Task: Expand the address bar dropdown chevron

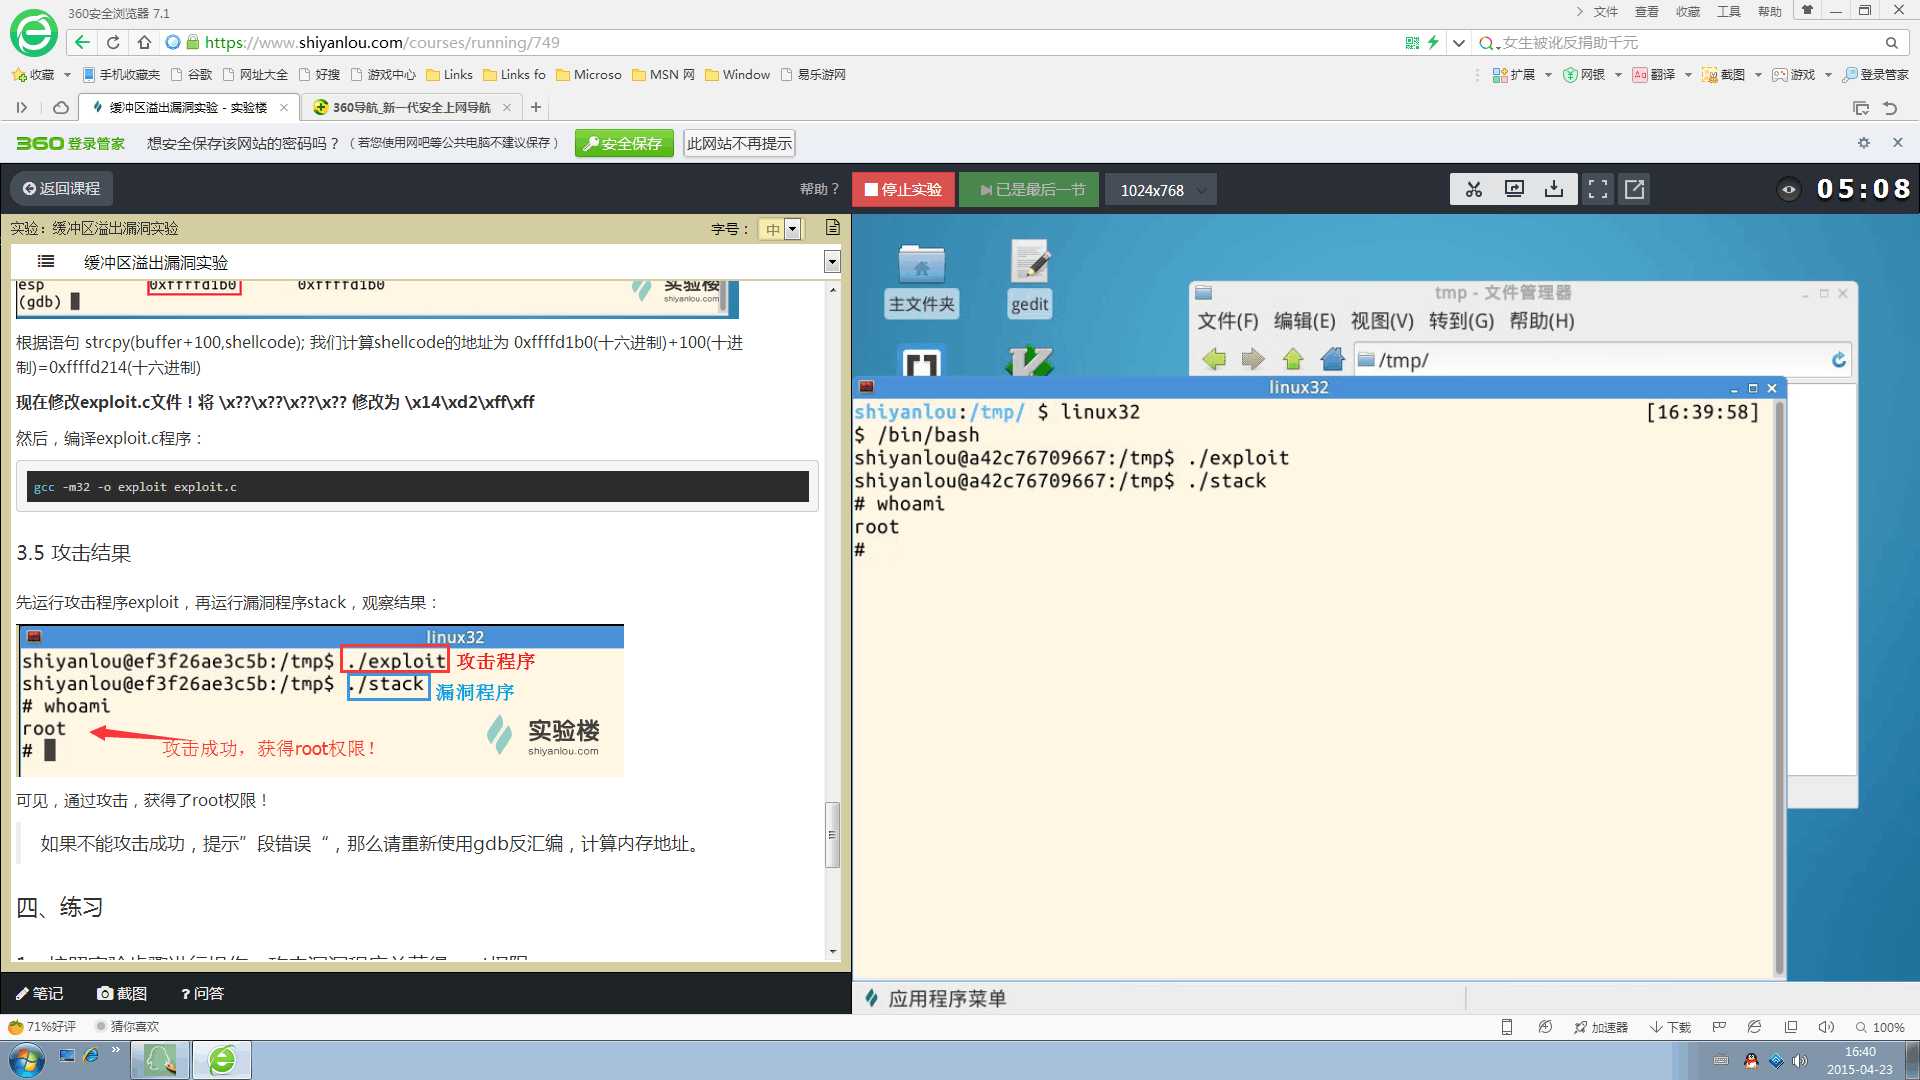Action: click(1459, 43)
